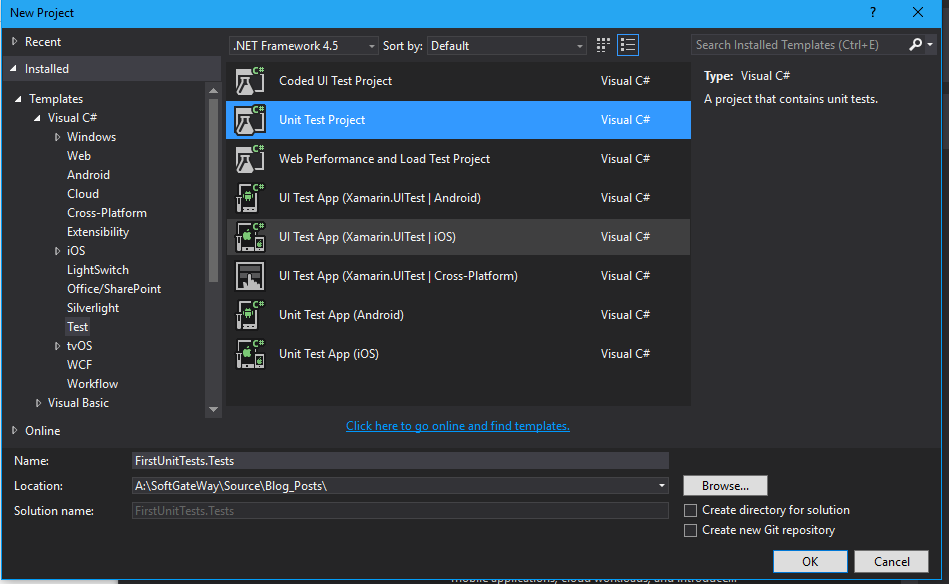Select the Silverlight category in the tree
Screen dimensions: 949x584
pyautogui.click(x=93, y=308)
